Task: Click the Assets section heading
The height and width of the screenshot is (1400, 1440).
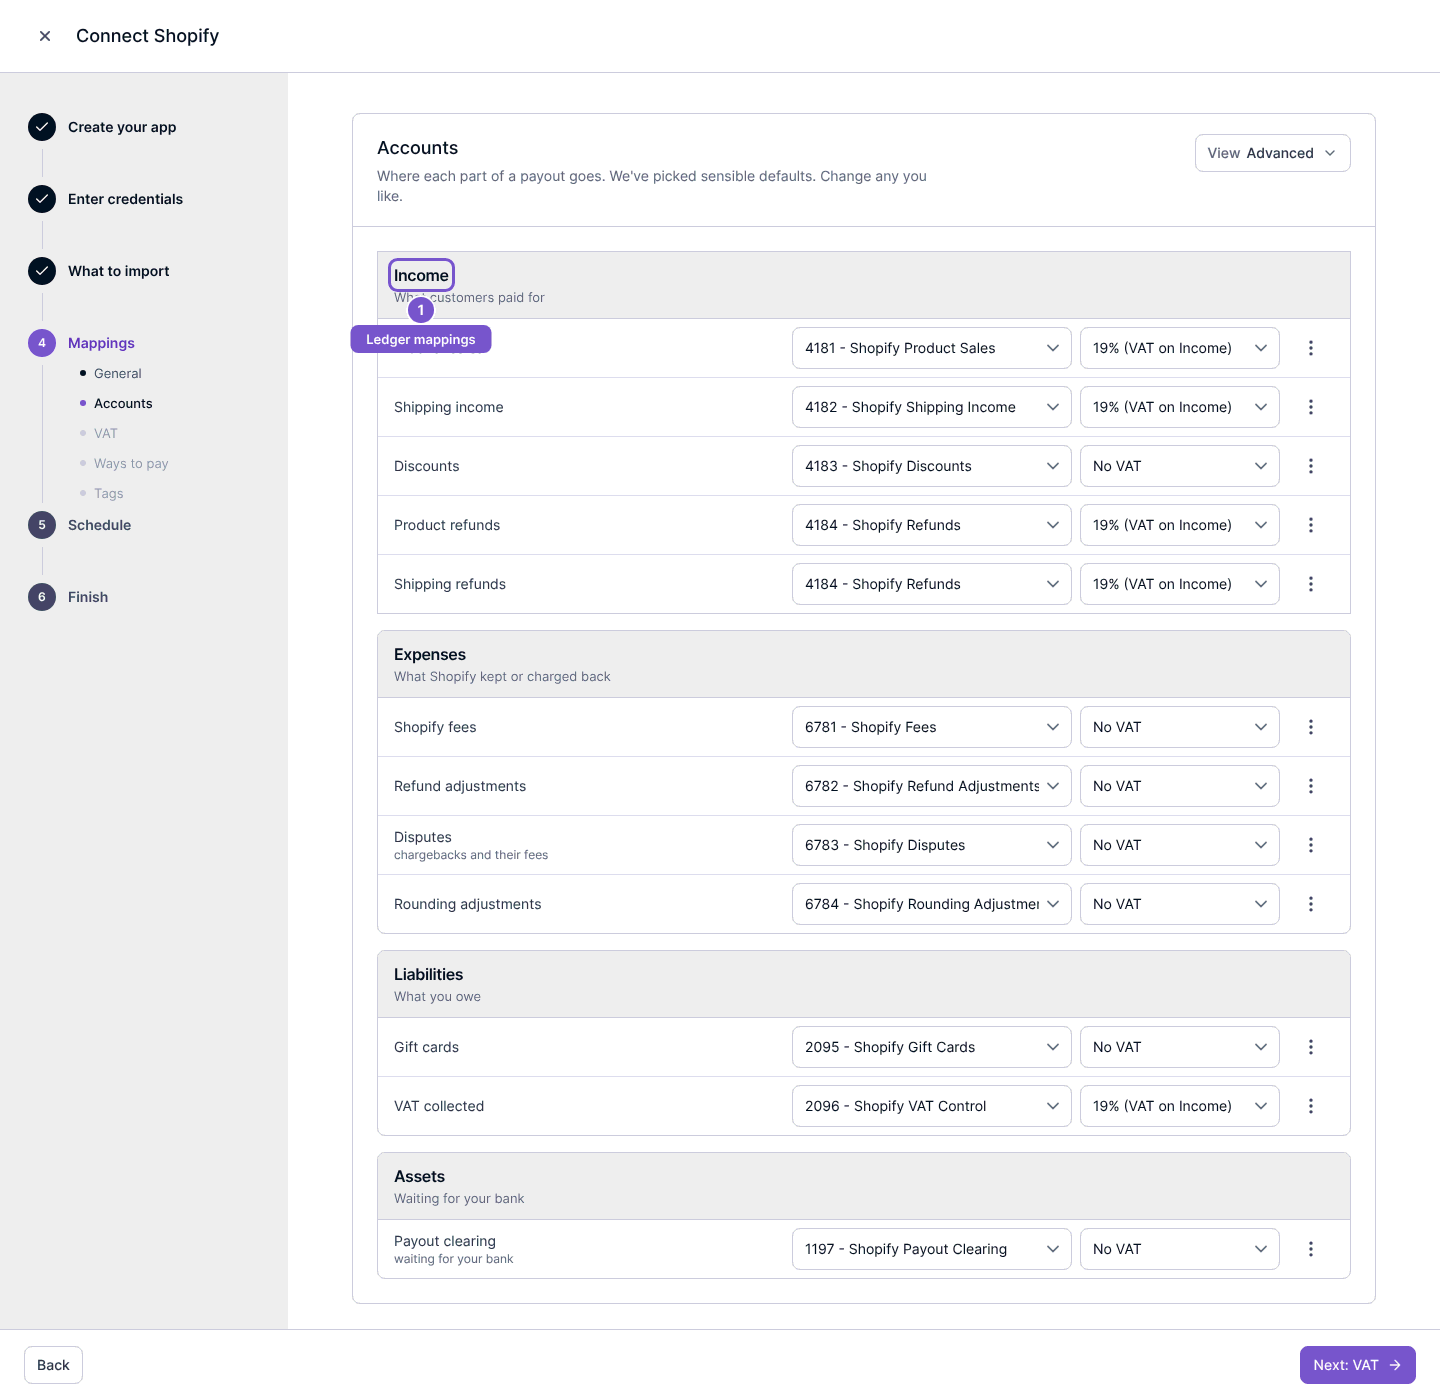Action: 419,1176
